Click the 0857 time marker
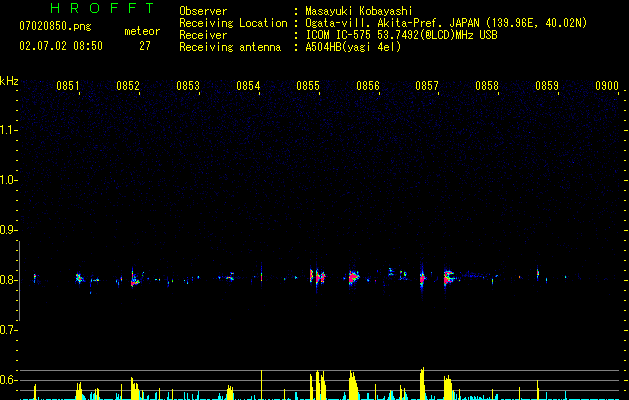 (427, 85)
